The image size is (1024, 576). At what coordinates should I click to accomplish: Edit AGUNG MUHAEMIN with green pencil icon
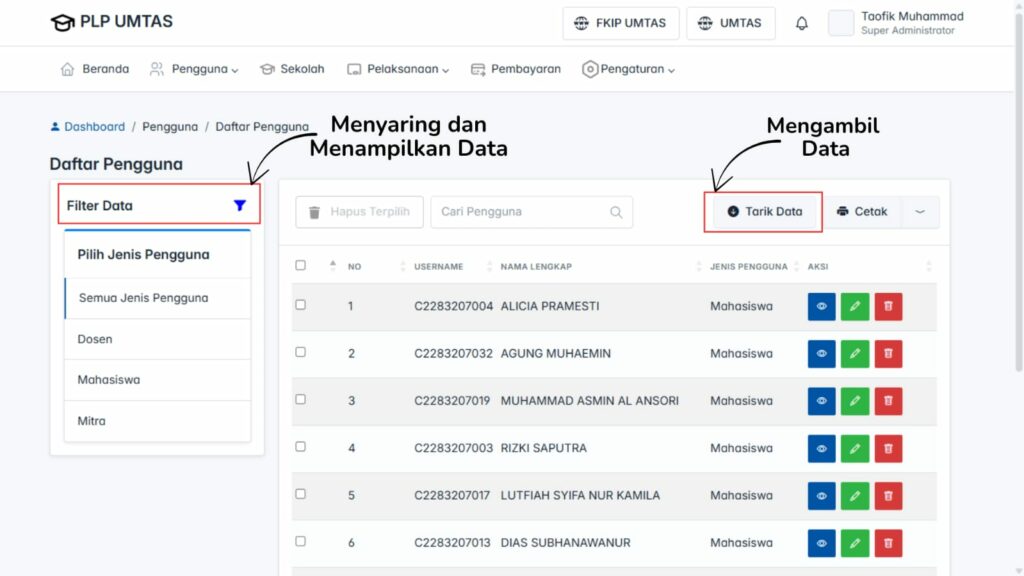[855, 354]
